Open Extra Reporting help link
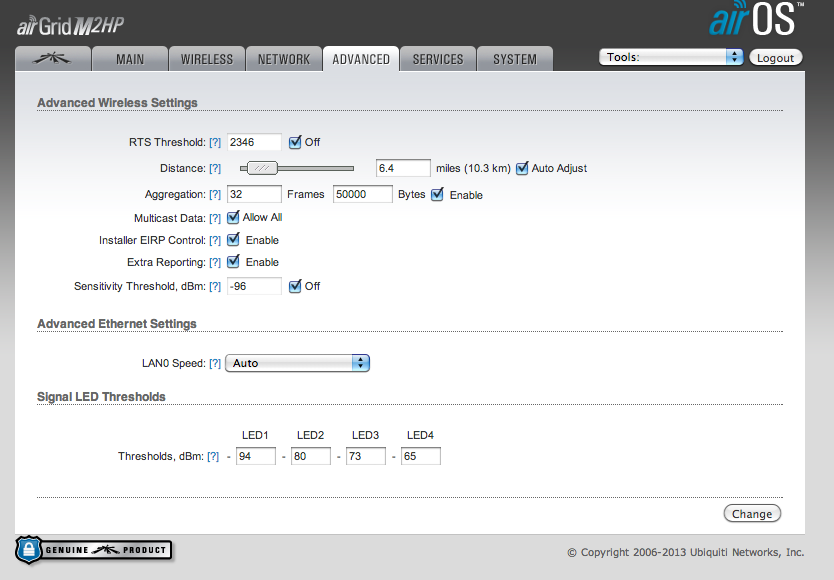 point(215,262)
